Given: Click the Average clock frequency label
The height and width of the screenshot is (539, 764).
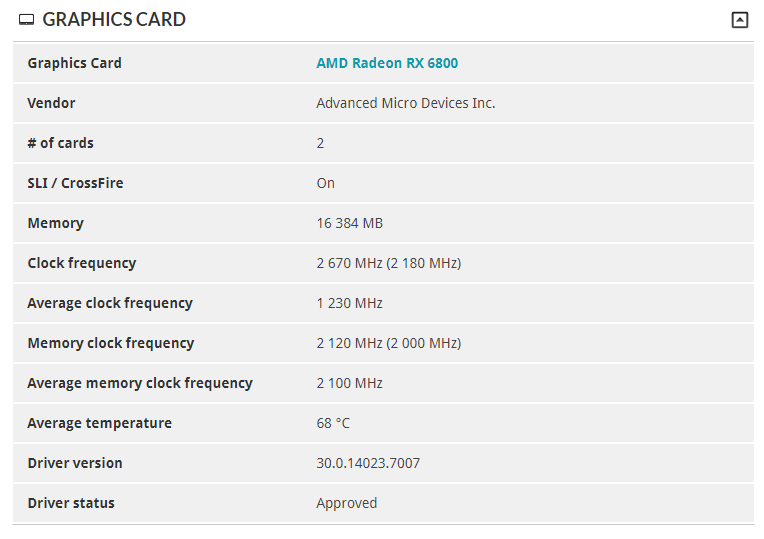Looking at the screenshot, I should (x=109, y=303).
